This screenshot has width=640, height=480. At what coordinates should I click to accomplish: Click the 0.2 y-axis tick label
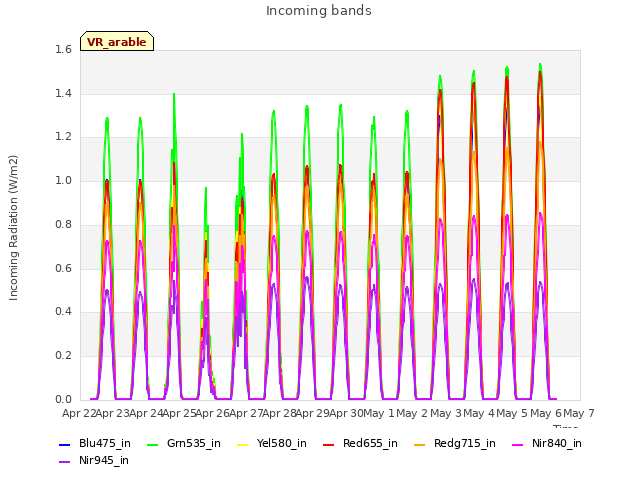[x=63, y=356]
